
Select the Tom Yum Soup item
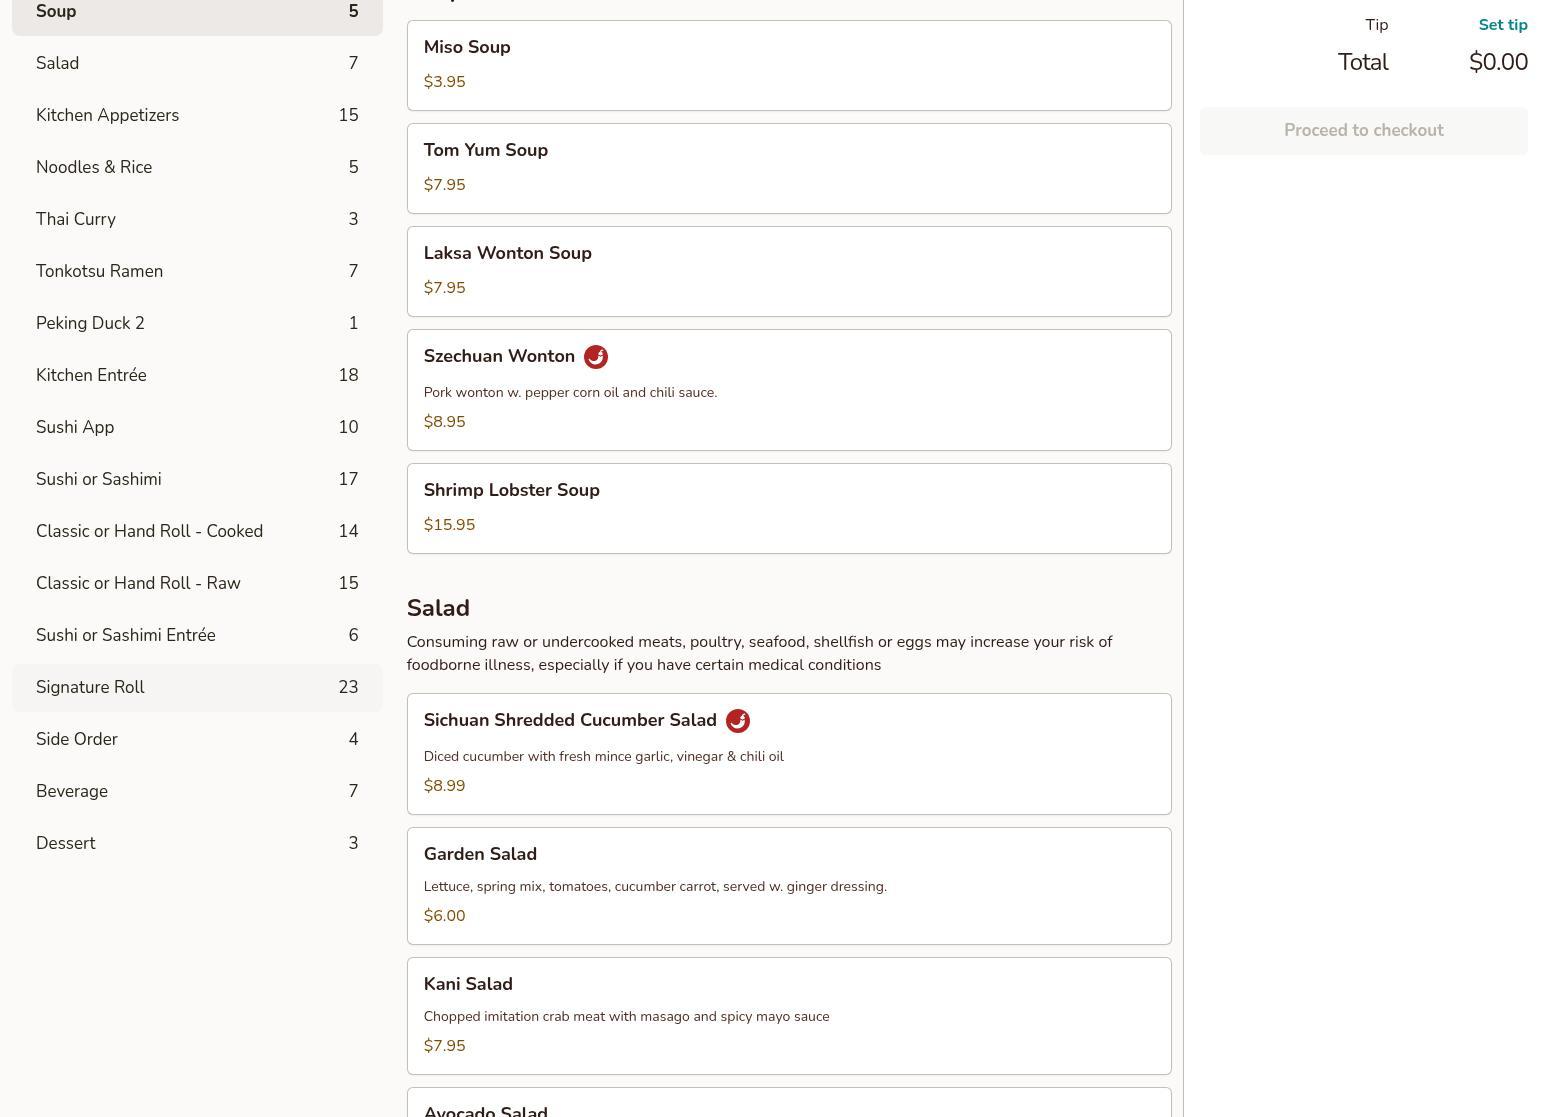click(x=788, y=168)
